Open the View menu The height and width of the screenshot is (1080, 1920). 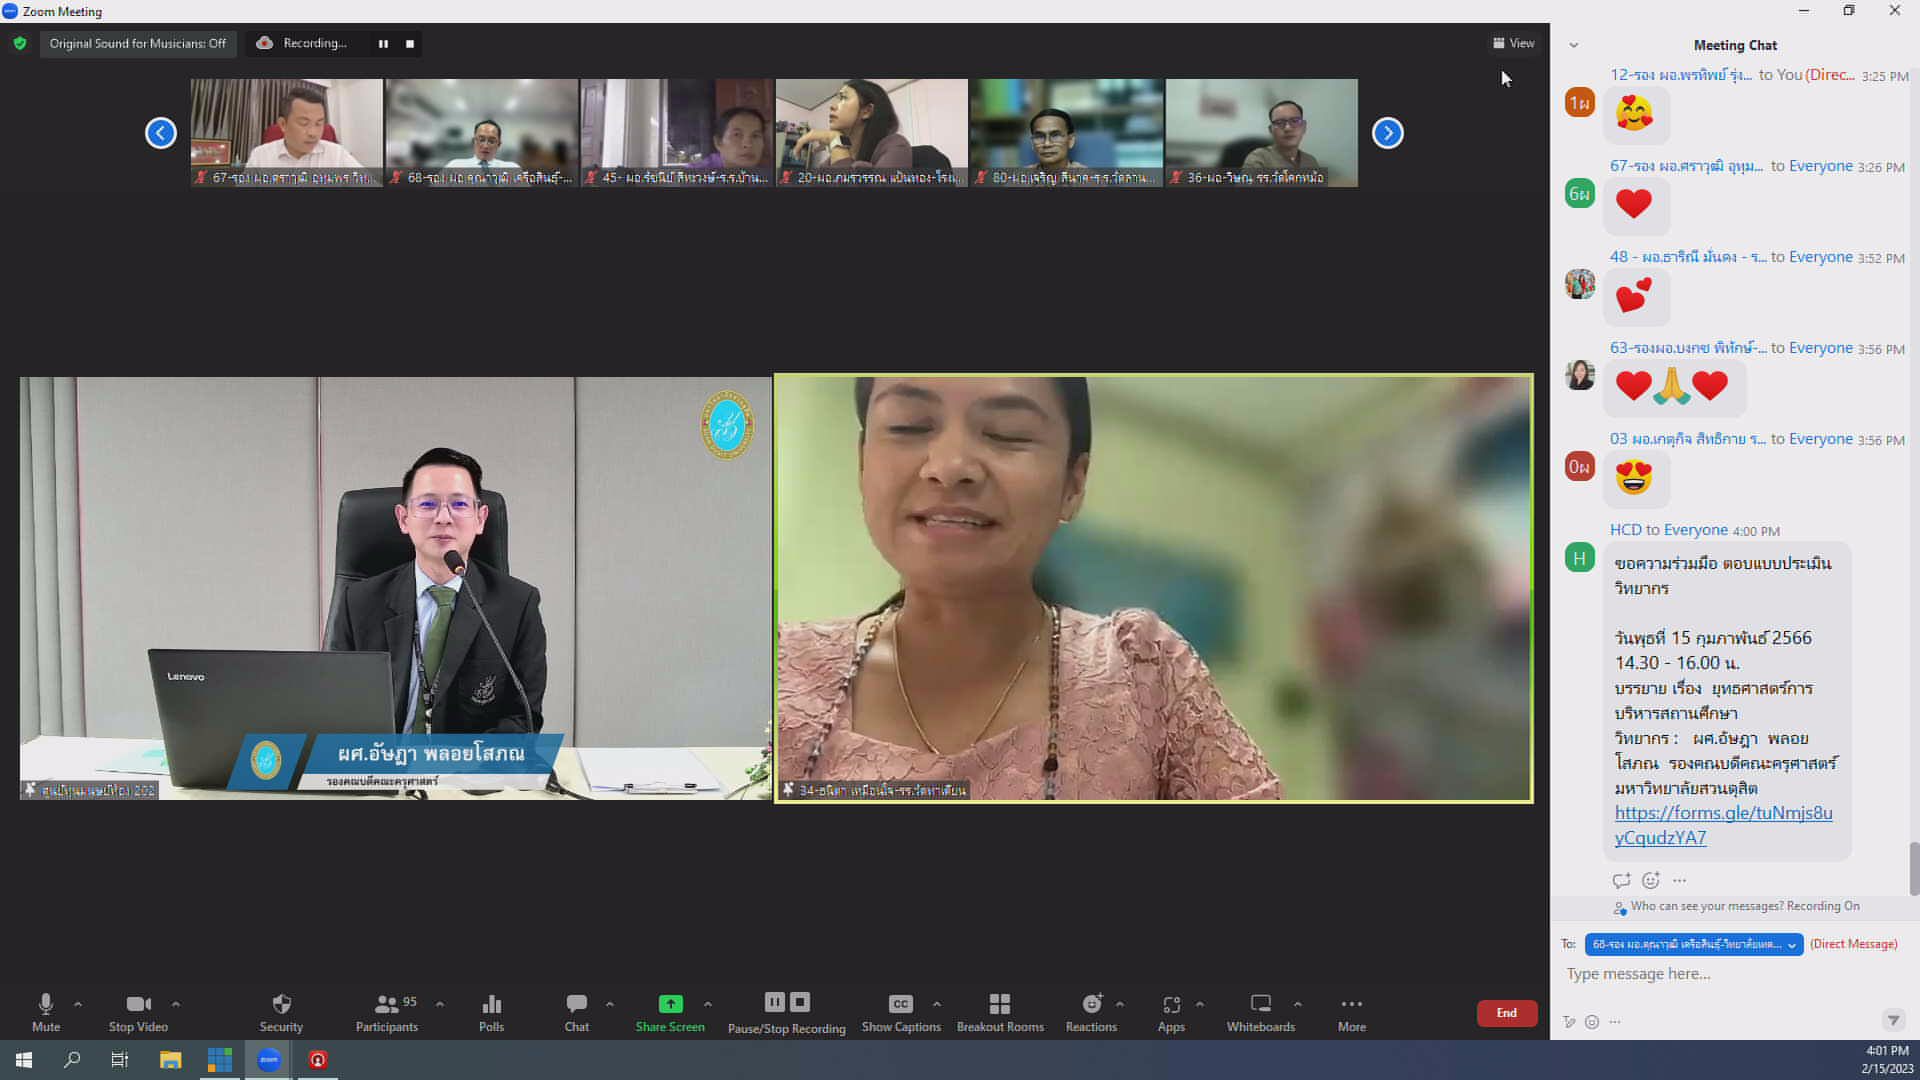coord(1513,43)
